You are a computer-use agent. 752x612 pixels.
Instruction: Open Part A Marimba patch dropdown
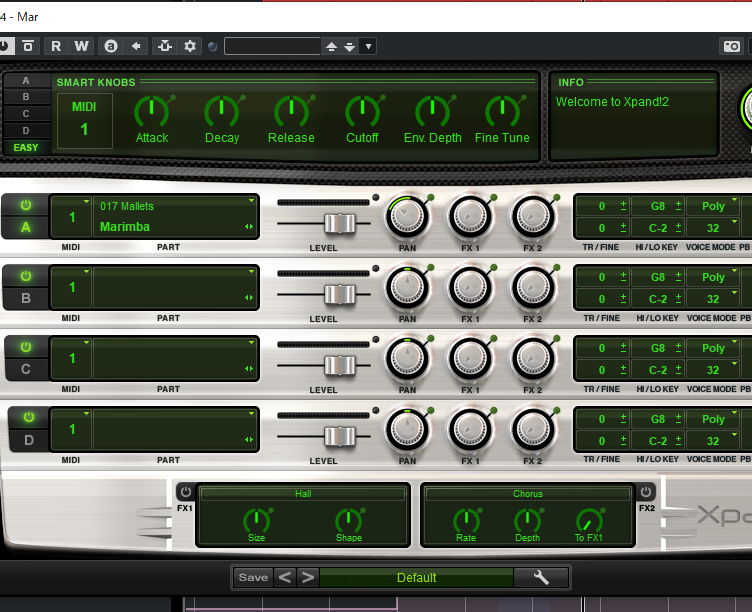click(251, 201)
